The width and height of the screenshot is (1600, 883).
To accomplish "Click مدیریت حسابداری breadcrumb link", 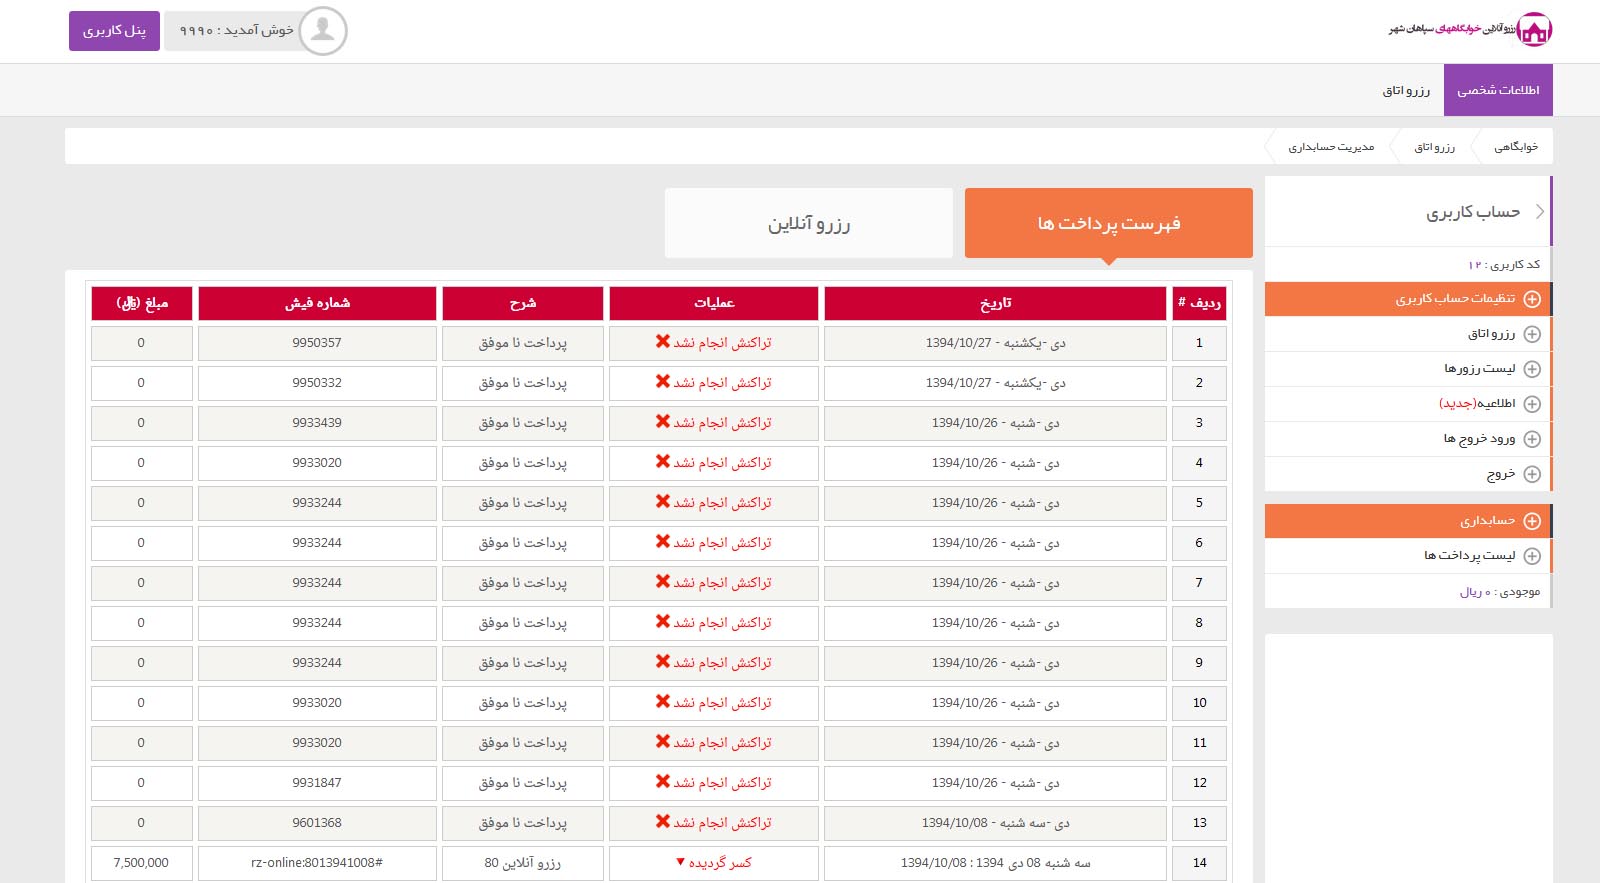I will click(1330, 147).
